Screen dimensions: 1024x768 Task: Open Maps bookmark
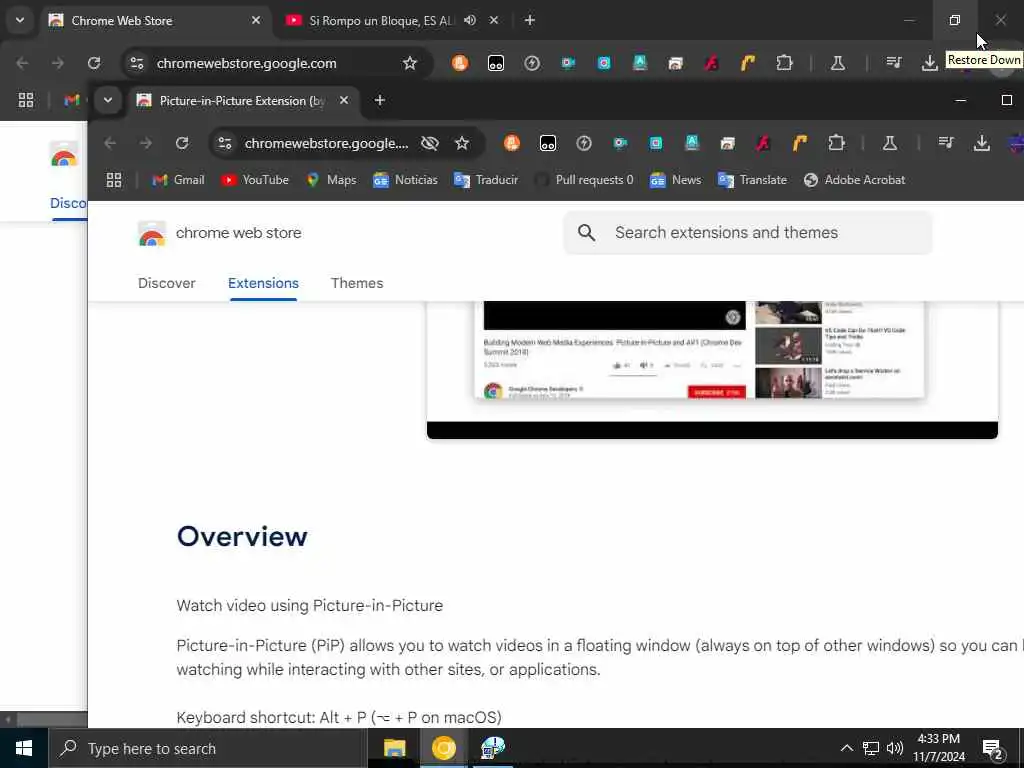tap(331, 180)
